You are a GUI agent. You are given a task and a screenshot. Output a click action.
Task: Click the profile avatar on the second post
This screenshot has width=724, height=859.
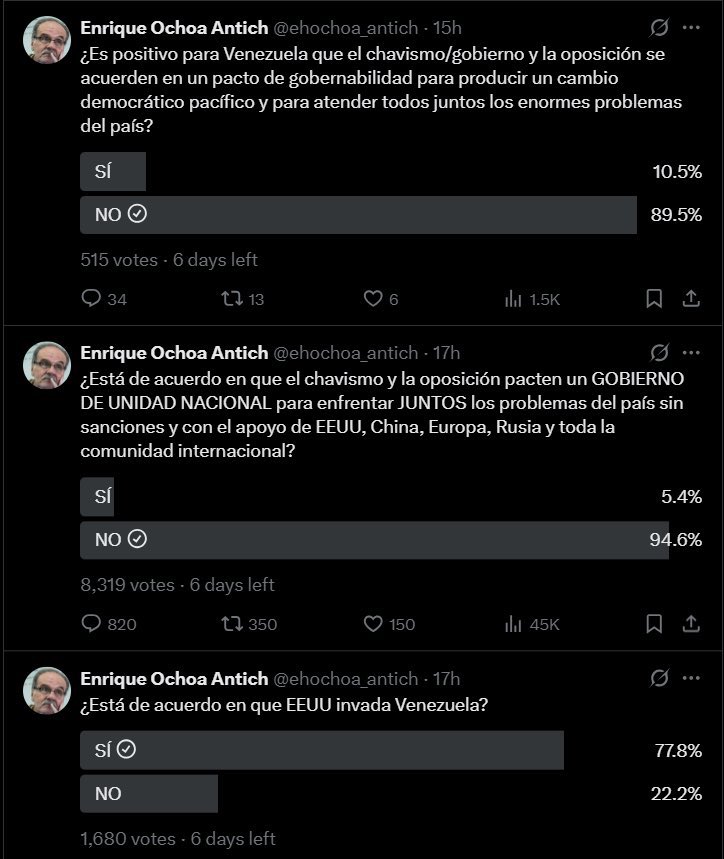click(x=46, y=366)
